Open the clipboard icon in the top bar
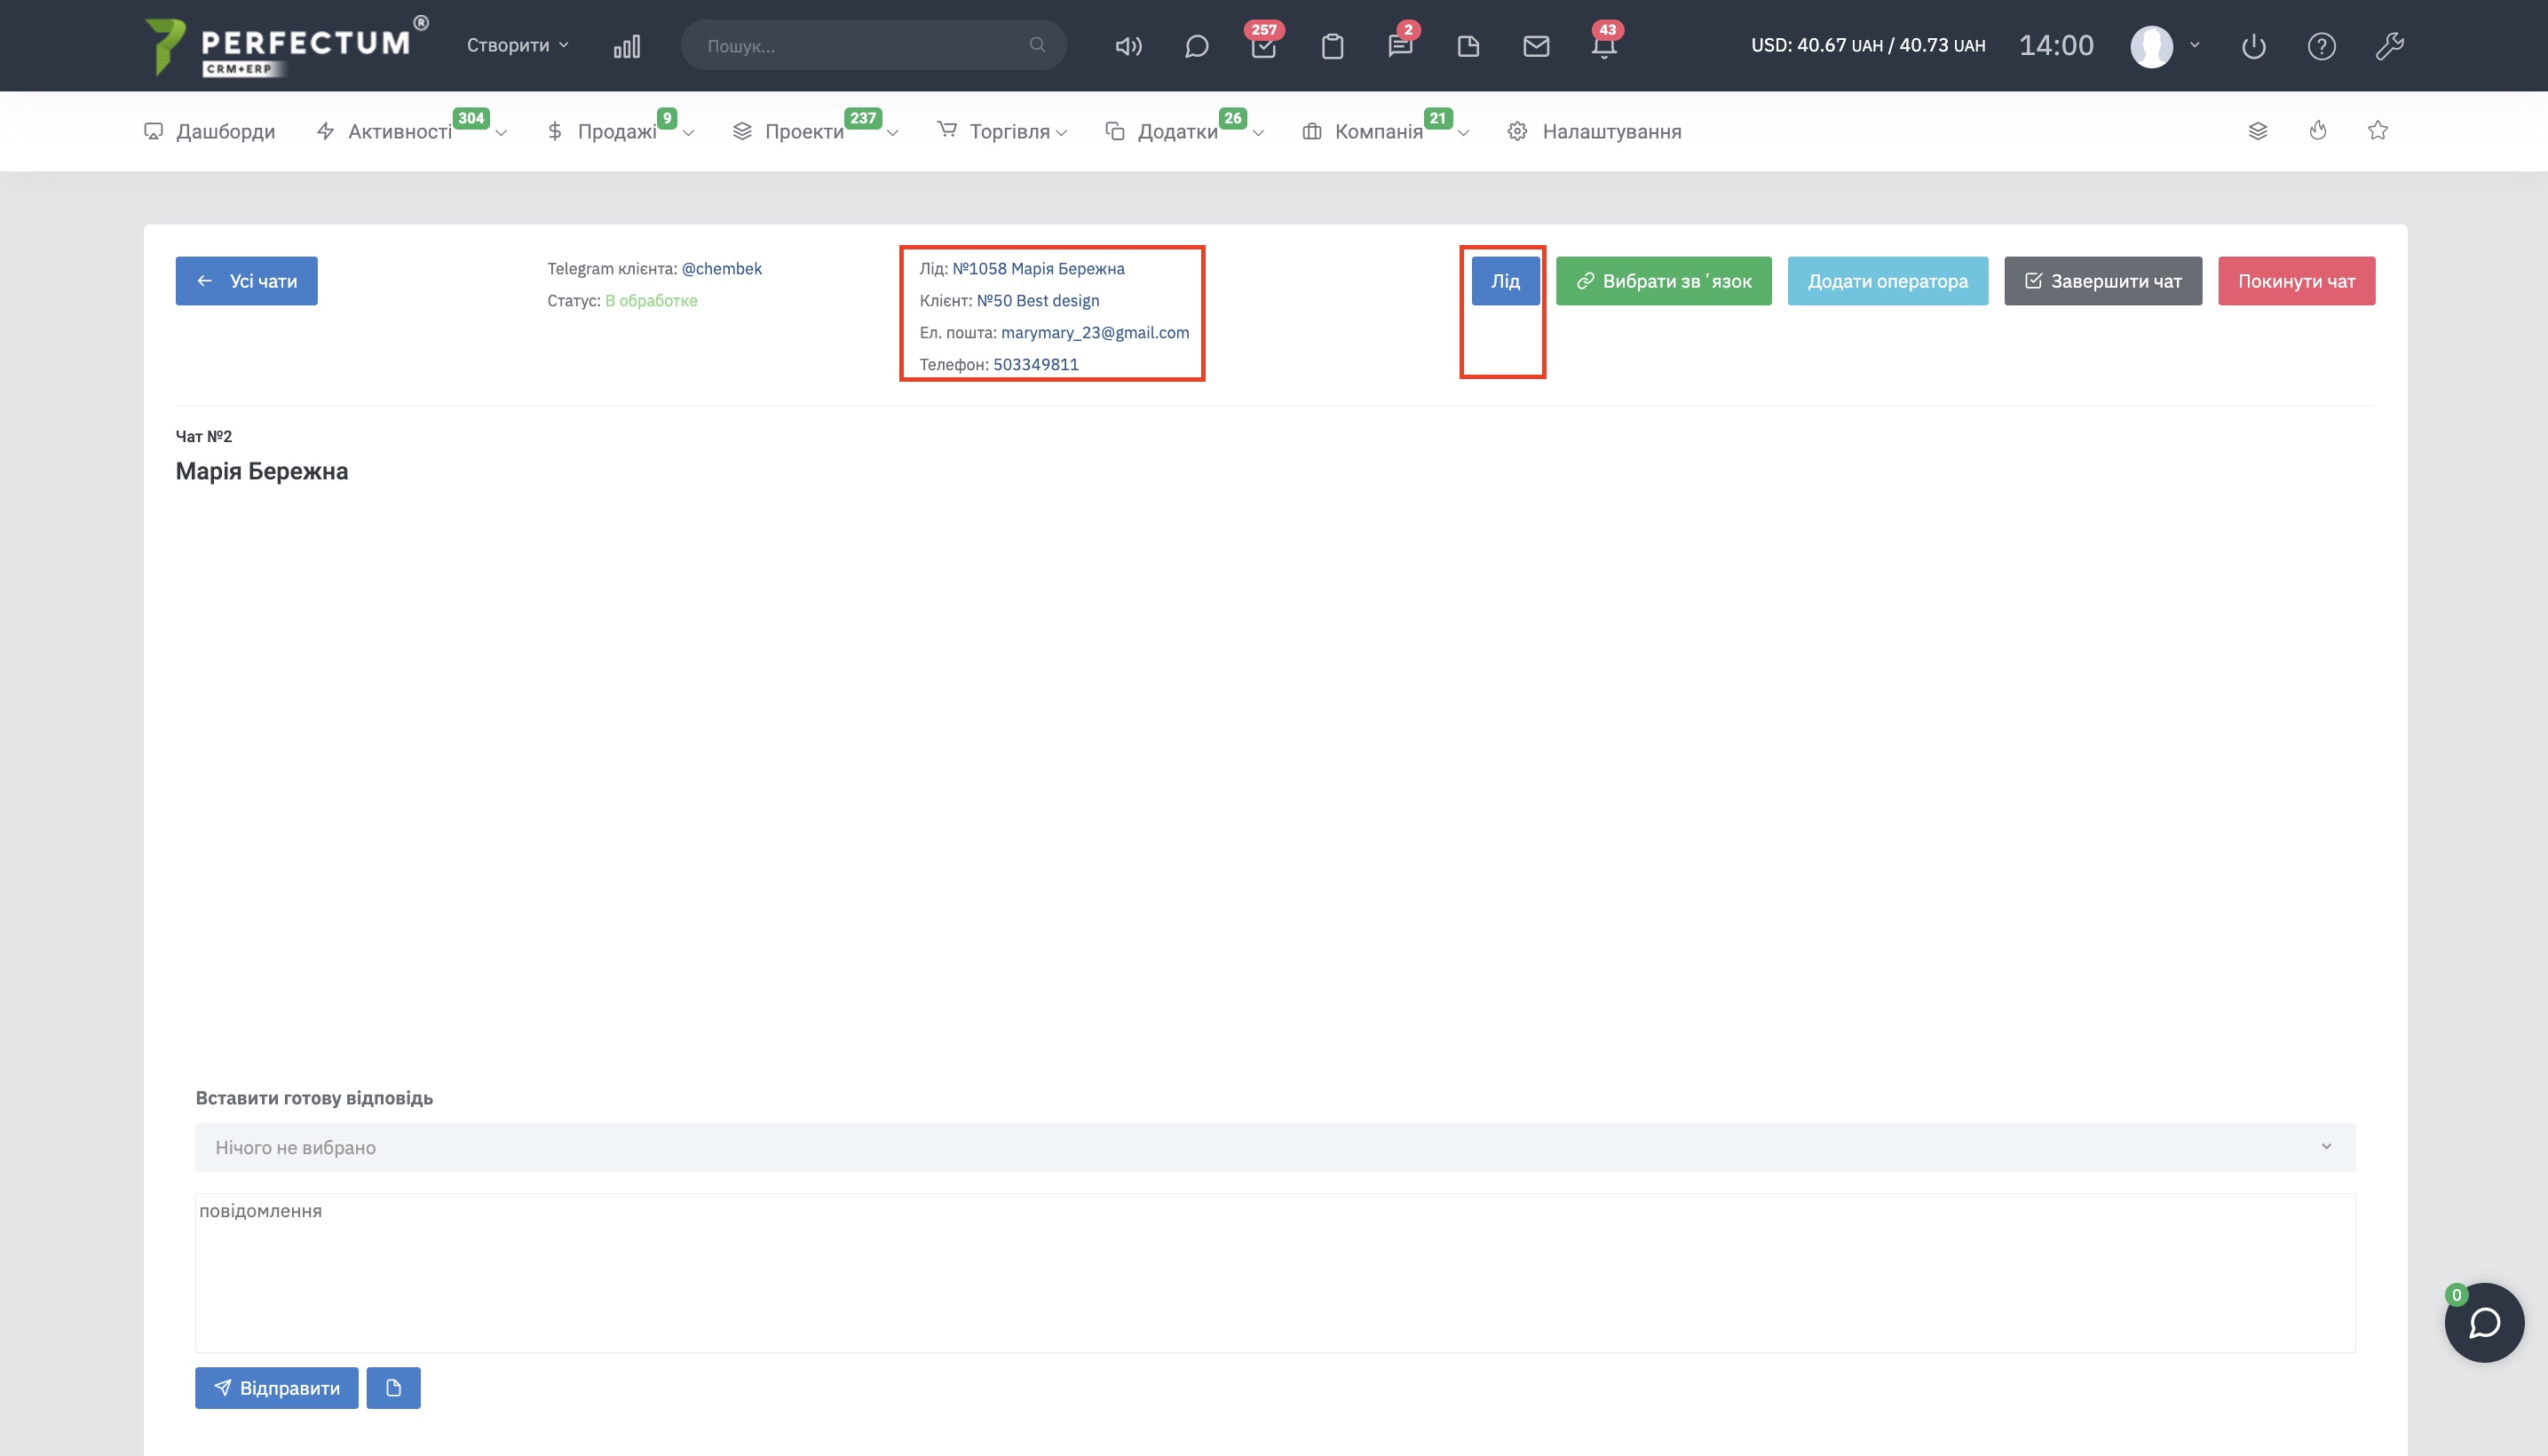 pos(1332,46)
